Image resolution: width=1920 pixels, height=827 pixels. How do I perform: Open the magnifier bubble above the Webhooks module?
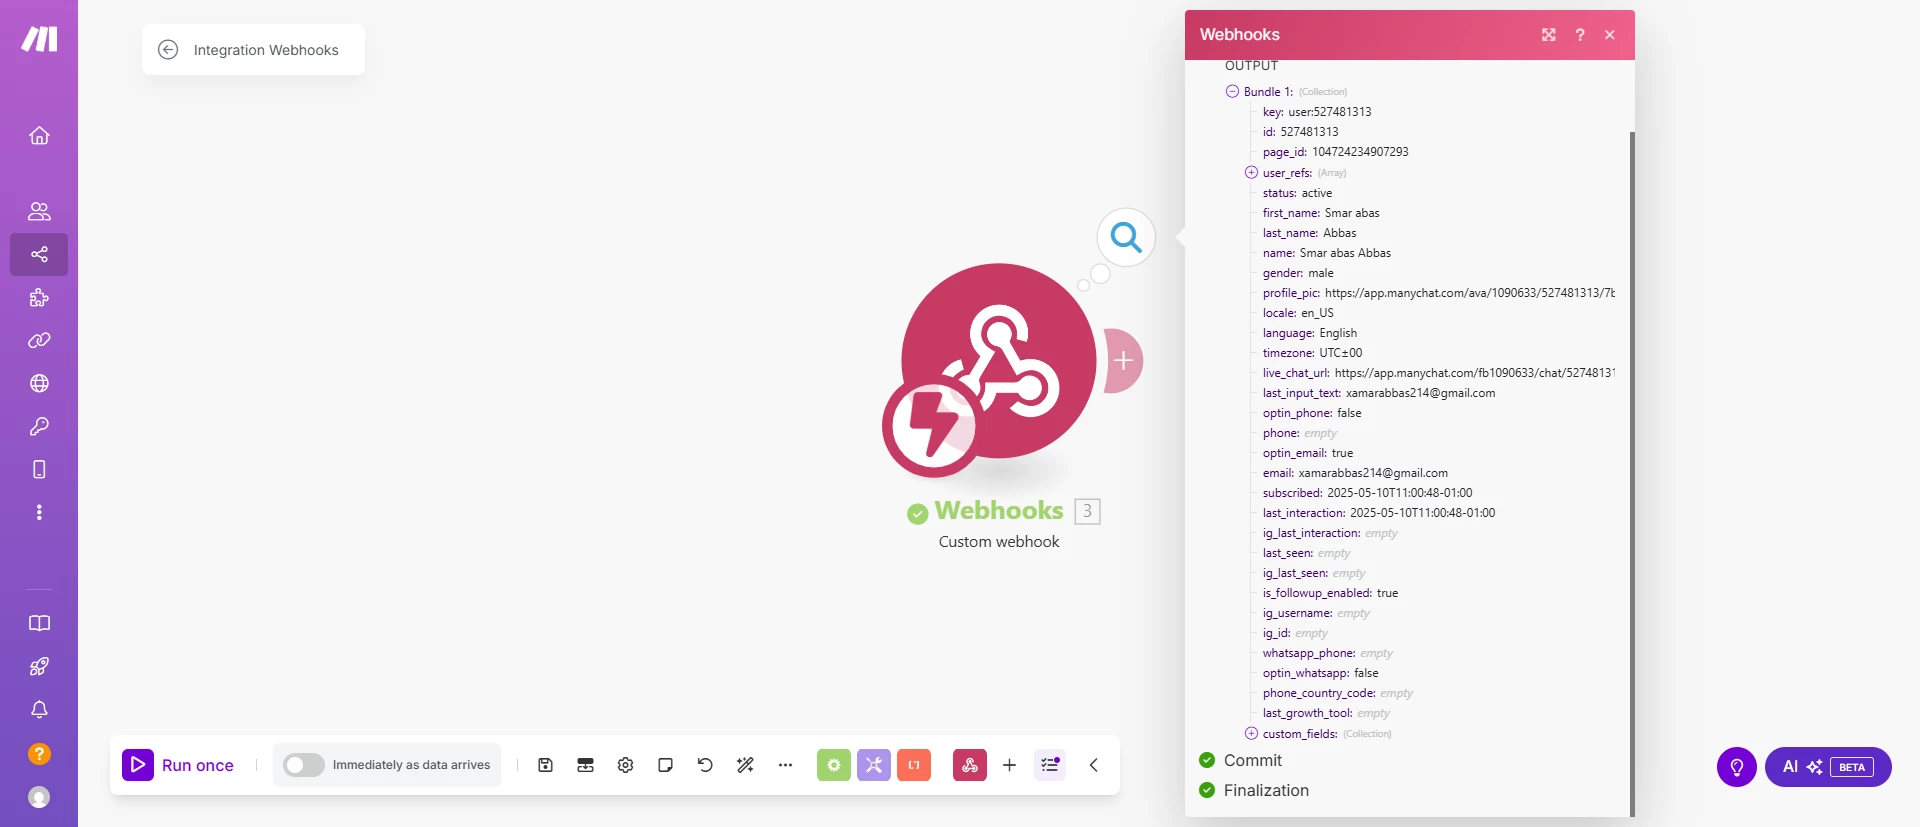click(x=1126, y=237)
